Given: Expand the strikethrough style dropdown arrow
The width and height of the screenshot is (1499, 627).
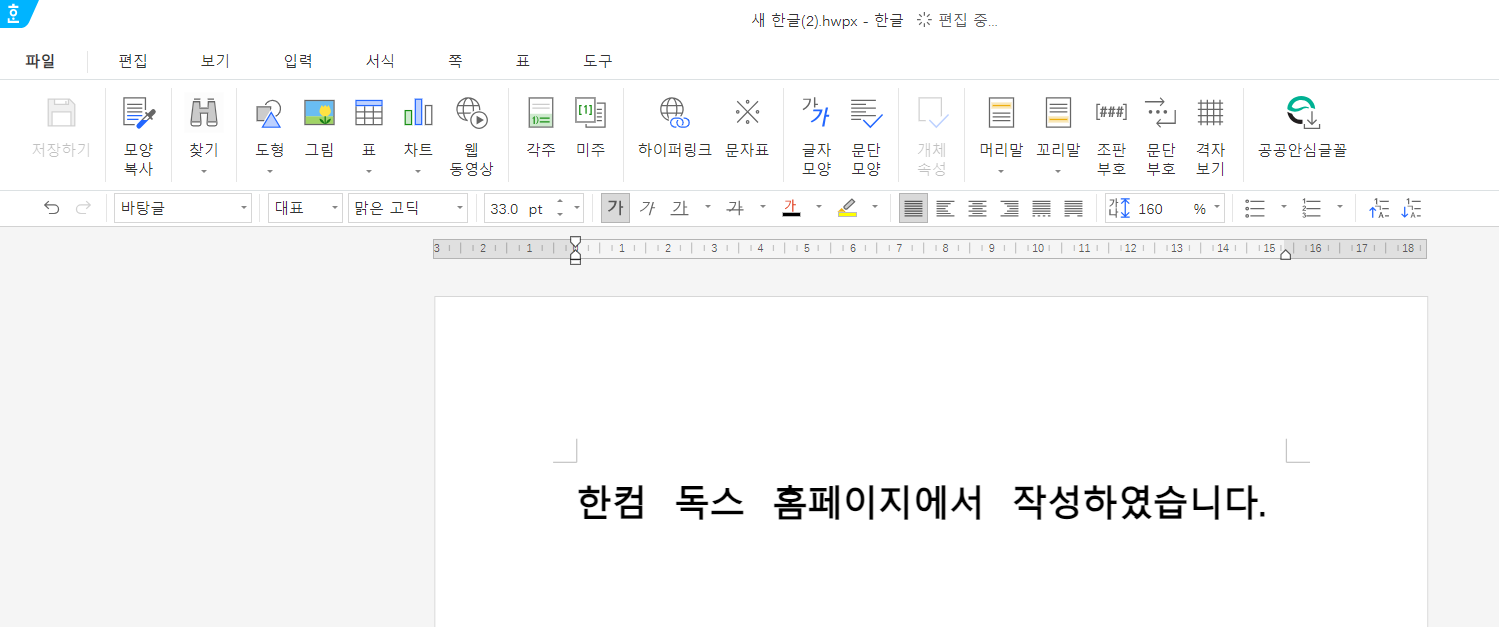Looking at the screenshot, I should click(763, 208).
